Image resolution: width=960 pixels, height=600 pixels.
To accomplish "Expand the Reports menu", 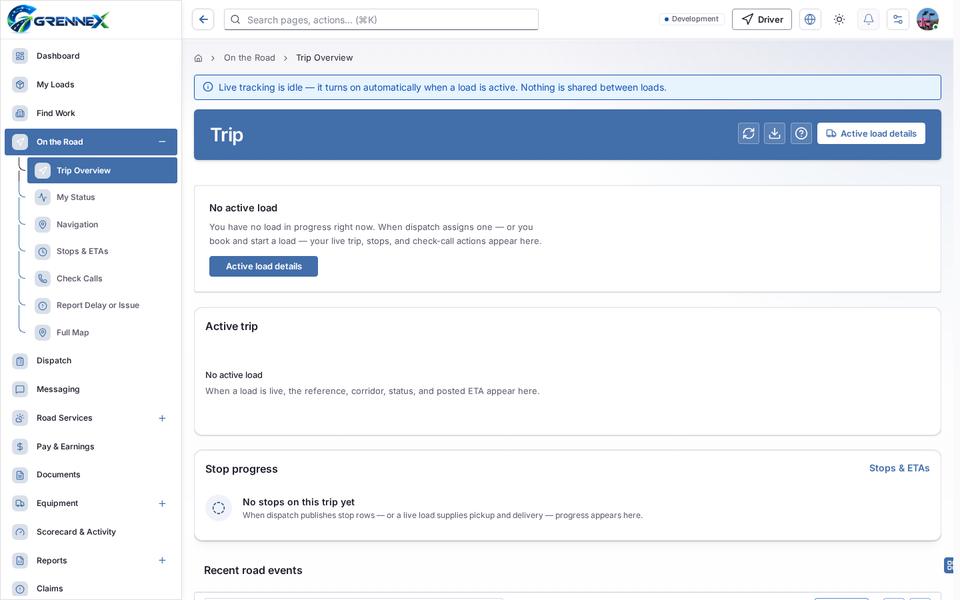I will pyautogui.click(x=162, y=560).
